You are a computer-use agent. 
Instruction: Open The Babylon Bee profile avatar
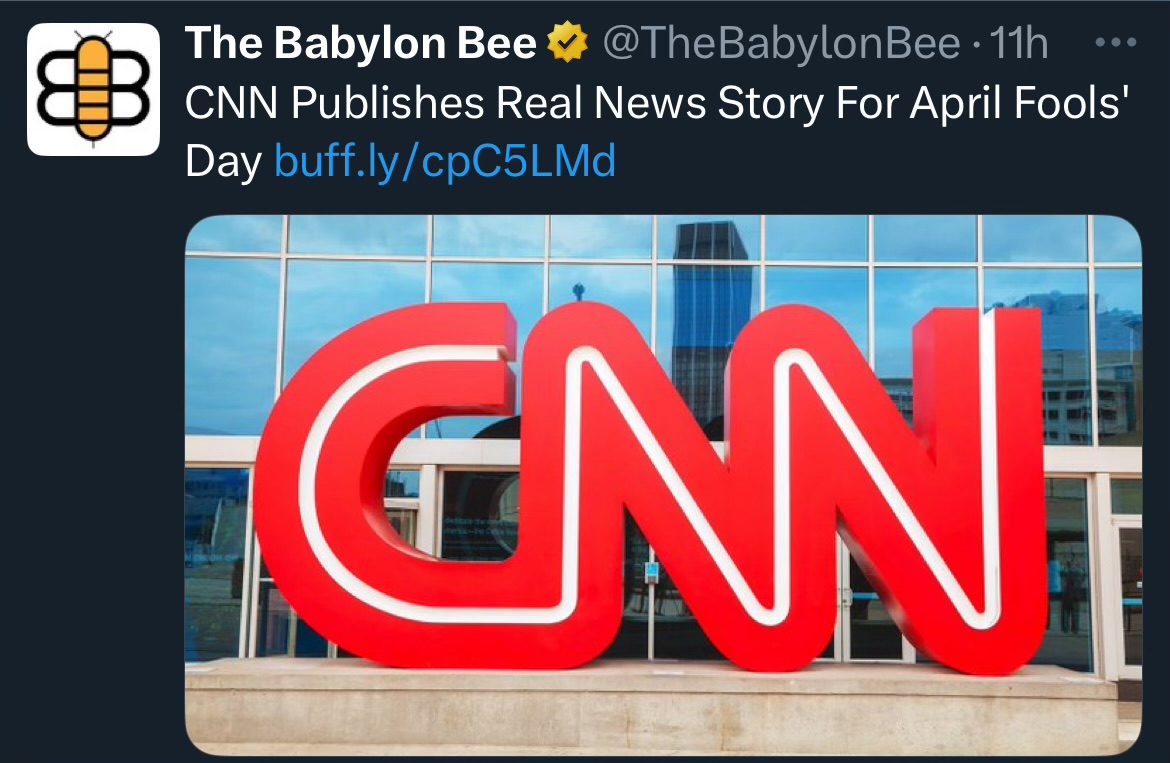click(x=93, y=89)
